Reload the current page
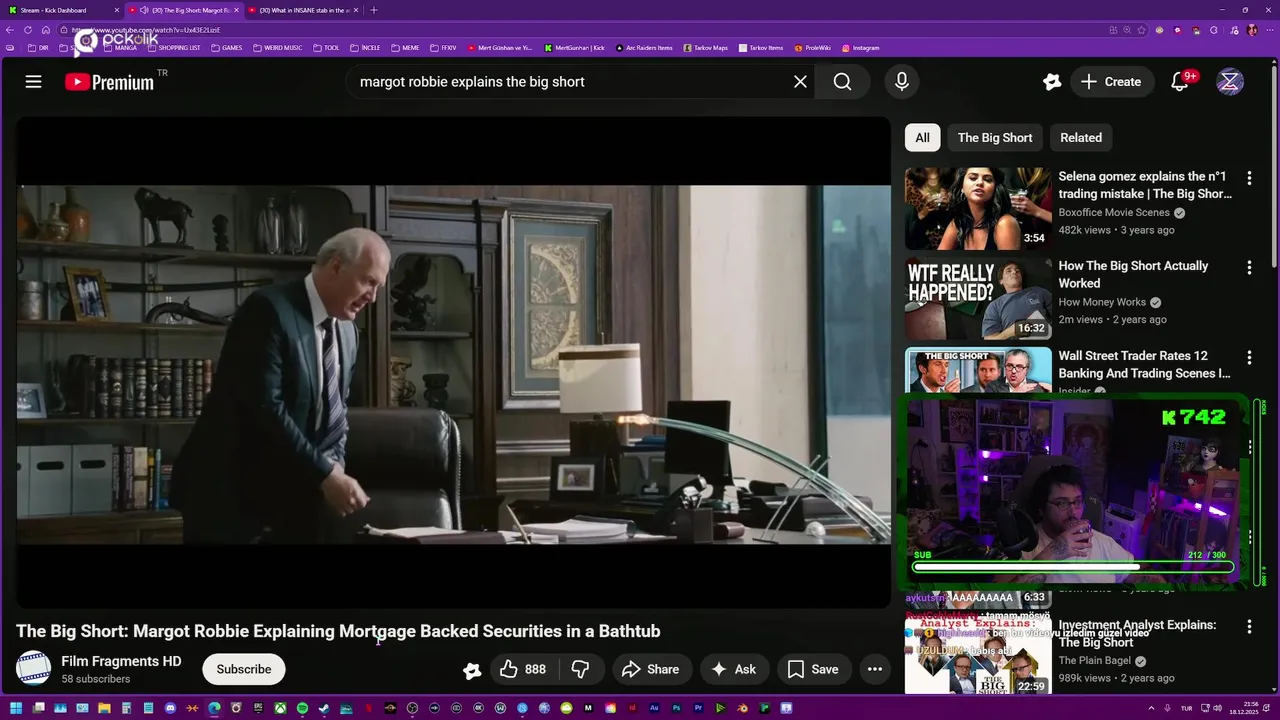Screen dimensions: 1280x720 [x=28, y=30]
